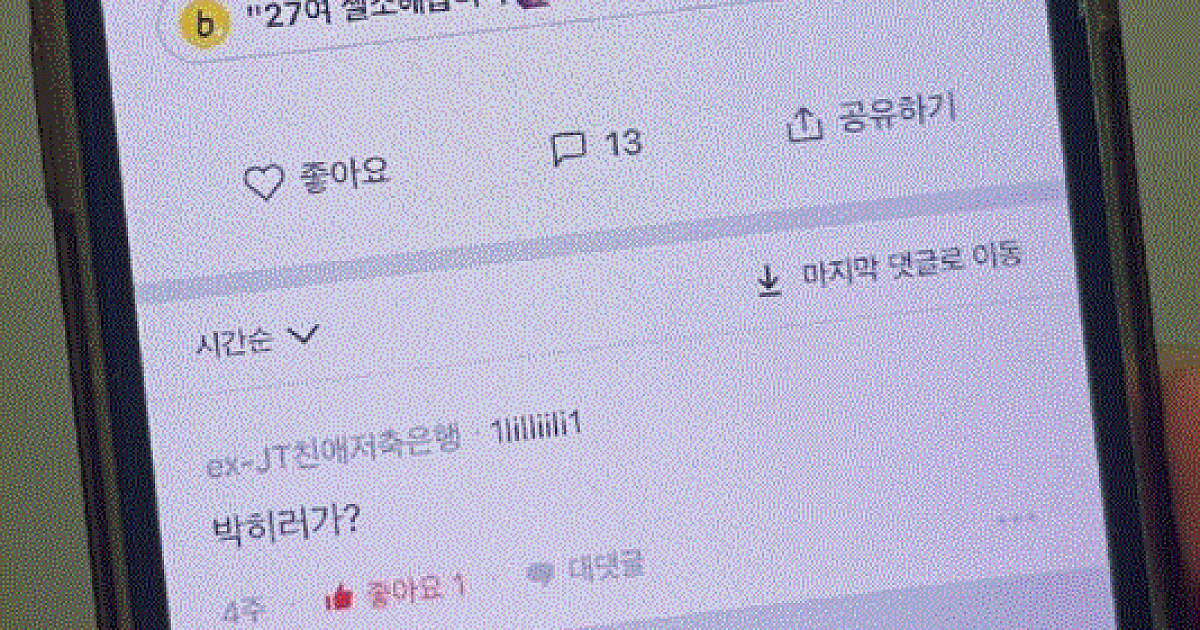Tap the comment count 13
Image resolution: width=1200 pixels, height=630 pixels.
click(623, 143)
